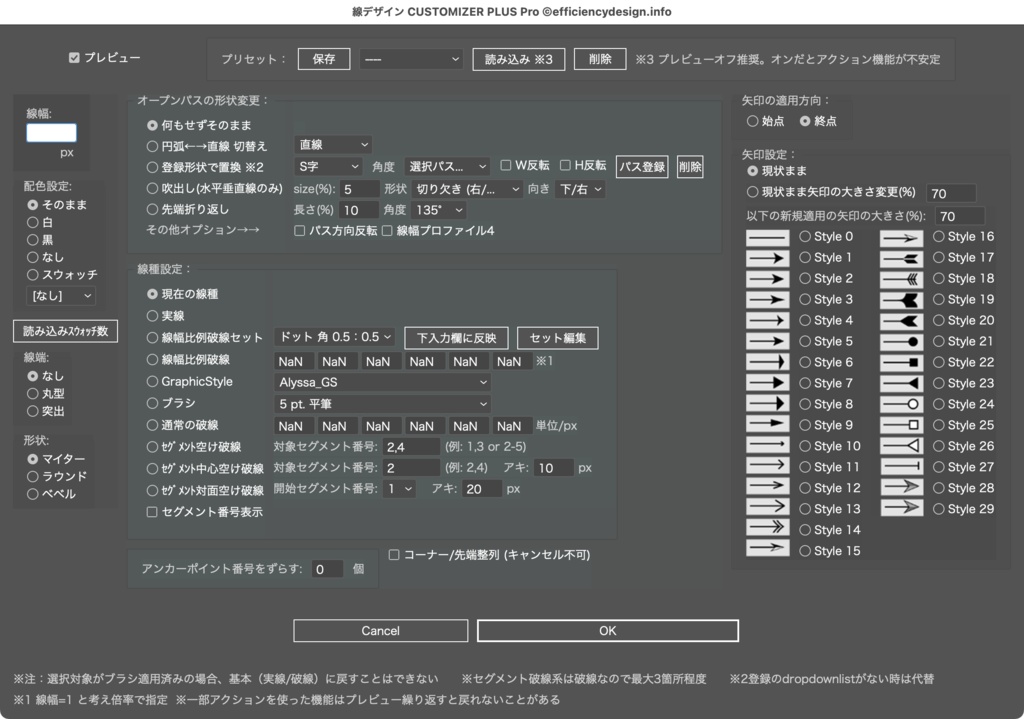
Task: Click the Style 24 open circle-ended arrow icon
Action: coord(901,403)
